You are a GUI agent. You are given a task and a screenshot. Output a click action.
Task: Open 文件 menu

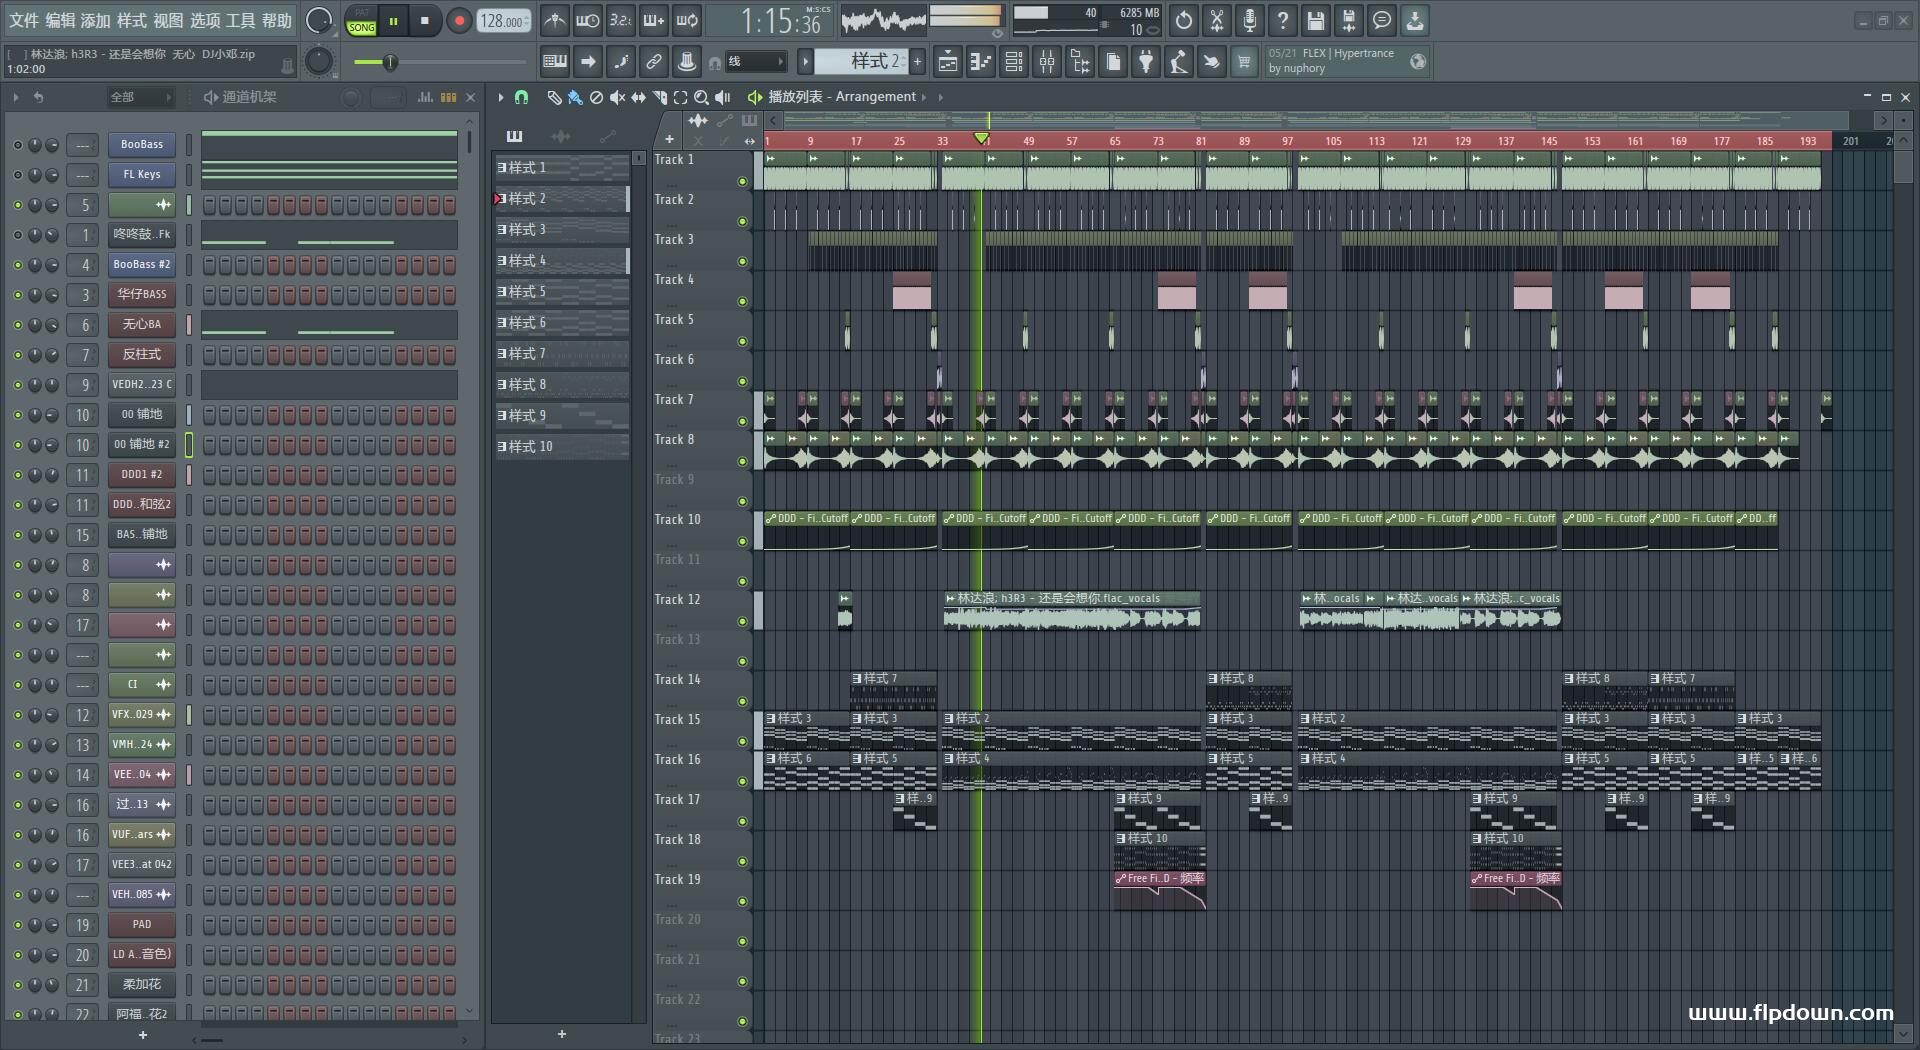click(23, 20)
